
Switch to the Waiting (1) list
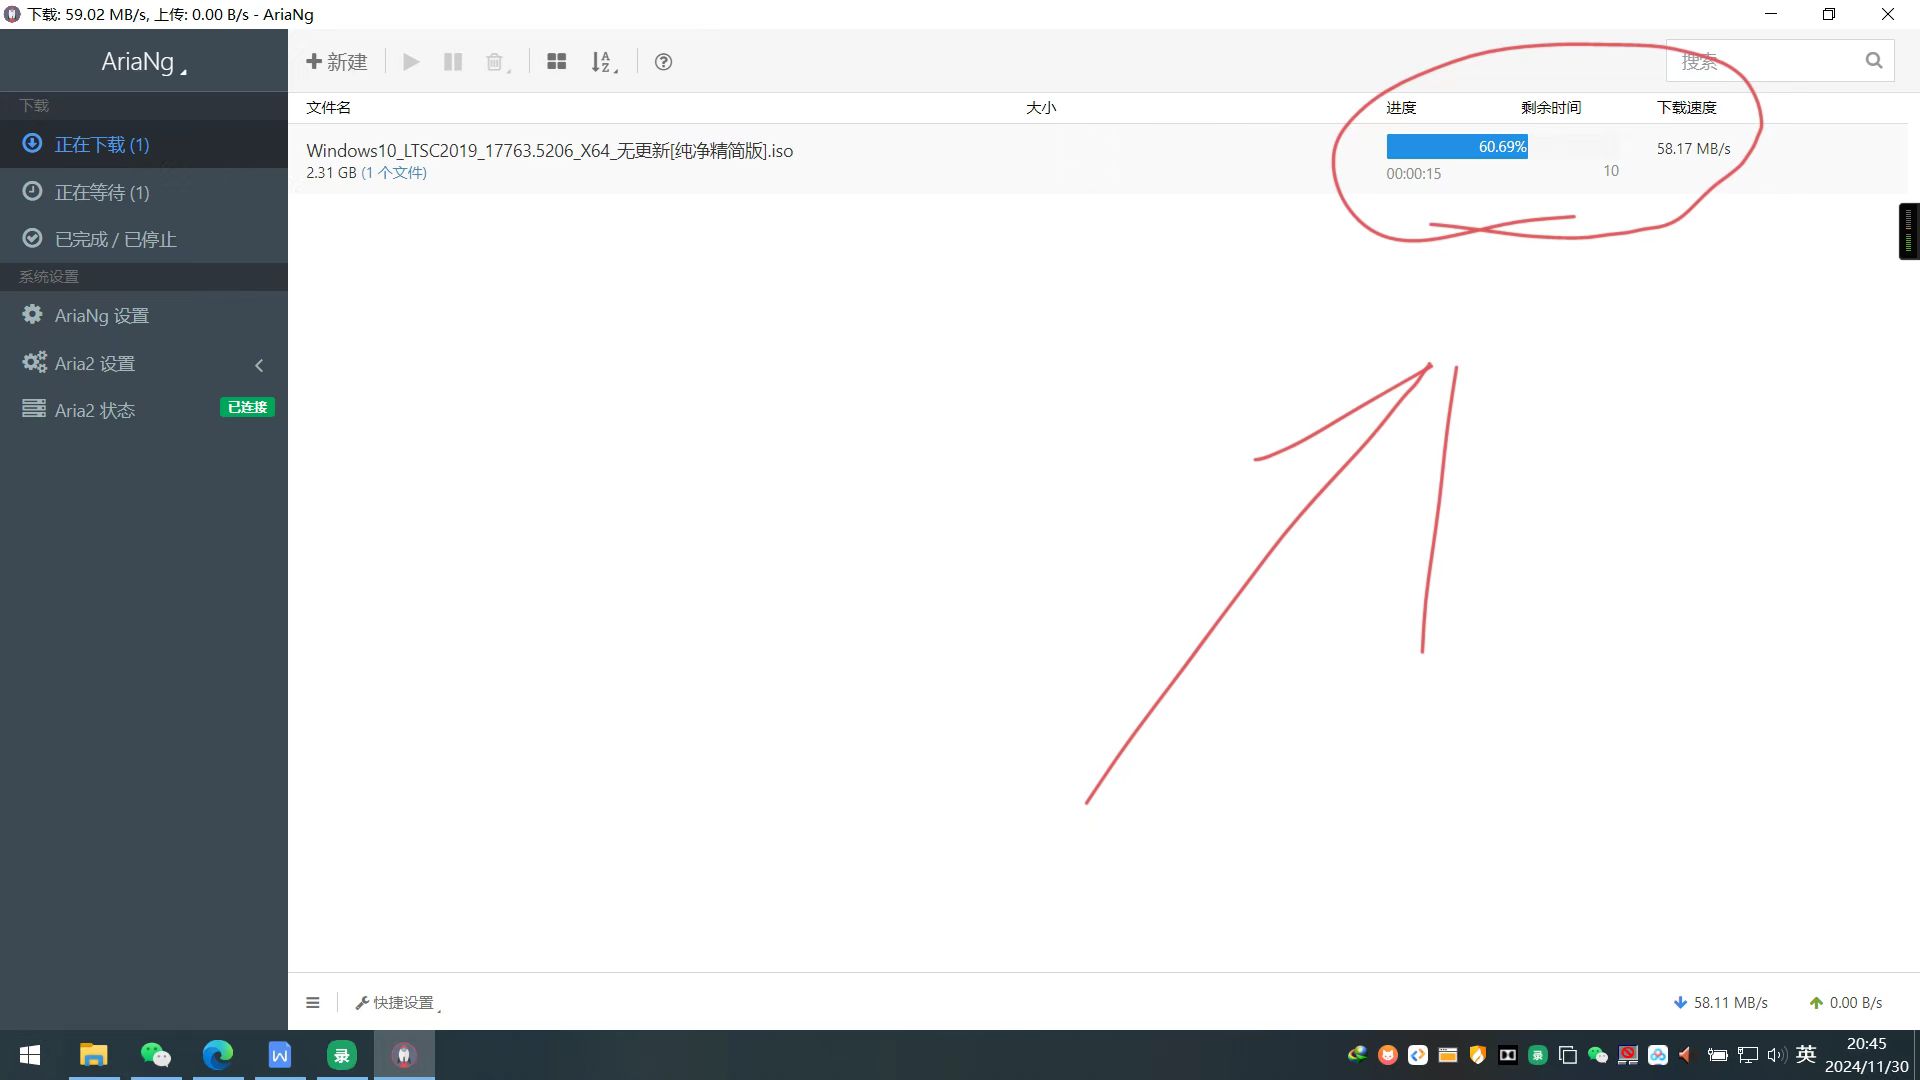[101, 192]
